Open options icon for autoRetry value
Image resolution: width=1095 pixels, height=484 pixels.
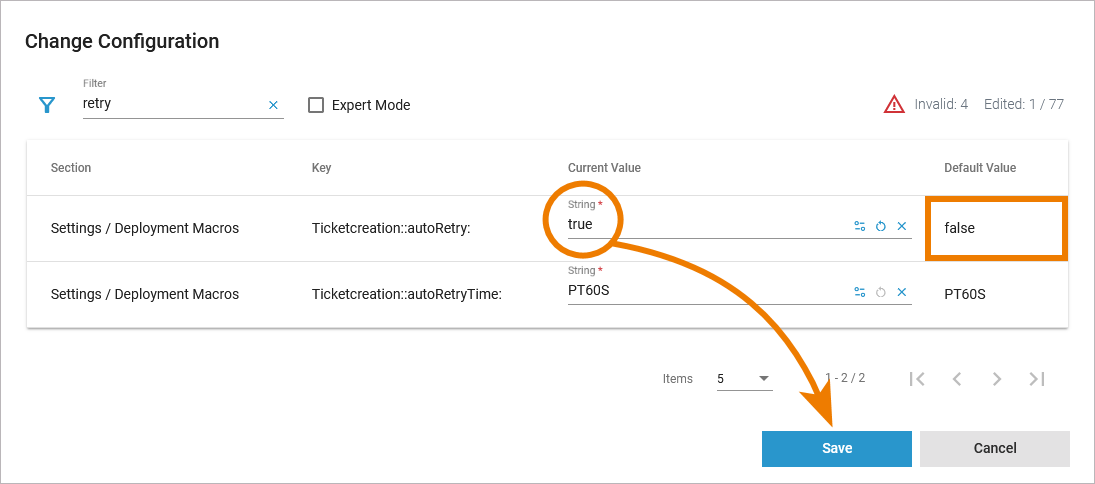click(860, 226)
